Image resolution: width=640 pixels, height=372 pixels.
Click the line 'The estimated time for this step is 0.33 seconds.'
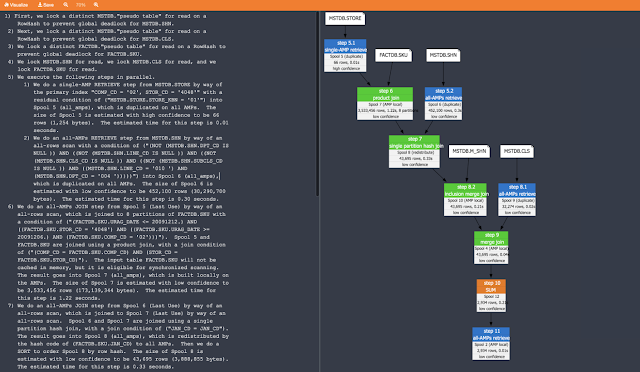96,367
